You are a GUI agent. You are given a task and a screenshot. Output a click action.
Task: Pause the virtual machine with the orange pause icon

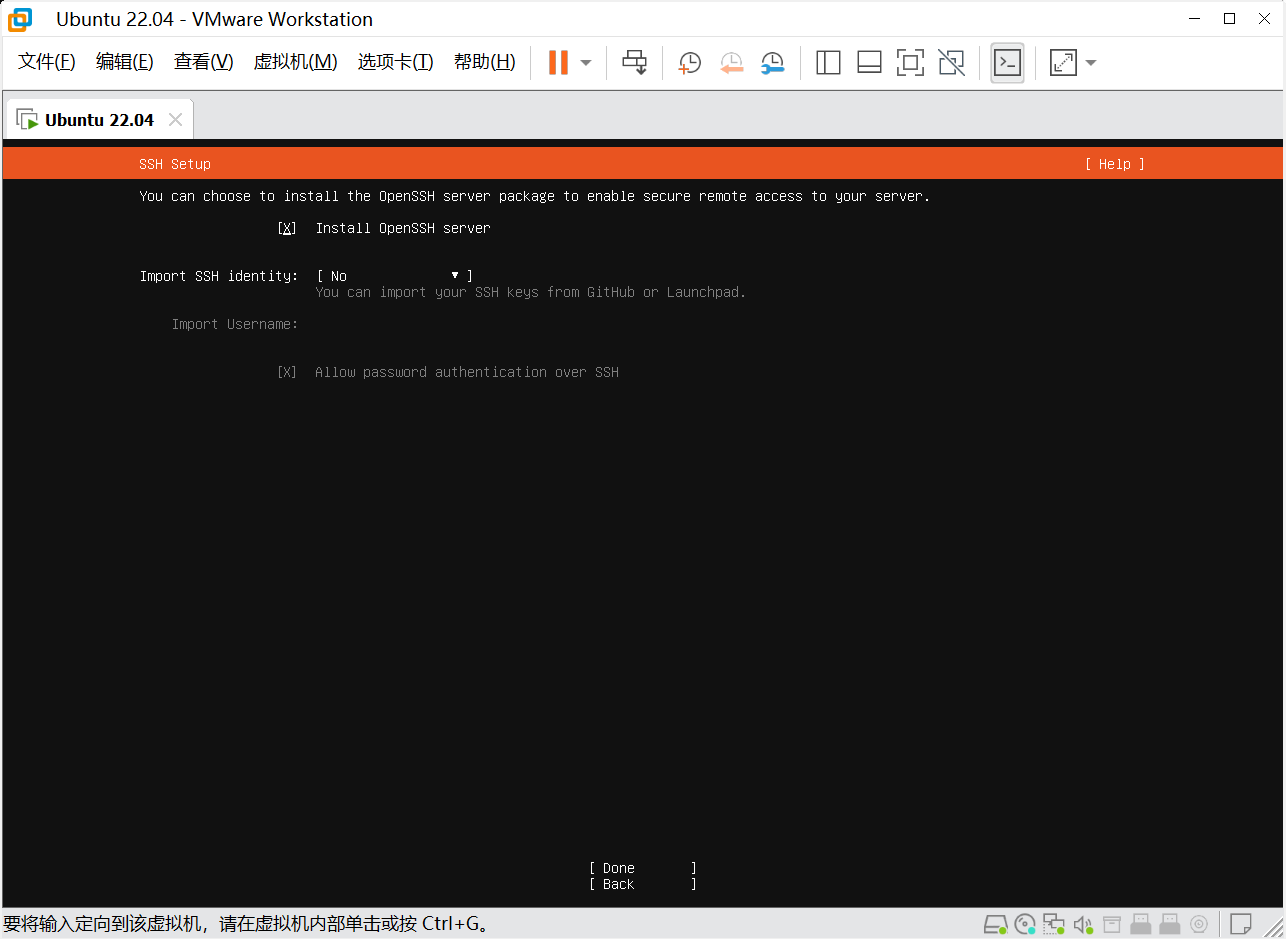[x=558, y=62]
